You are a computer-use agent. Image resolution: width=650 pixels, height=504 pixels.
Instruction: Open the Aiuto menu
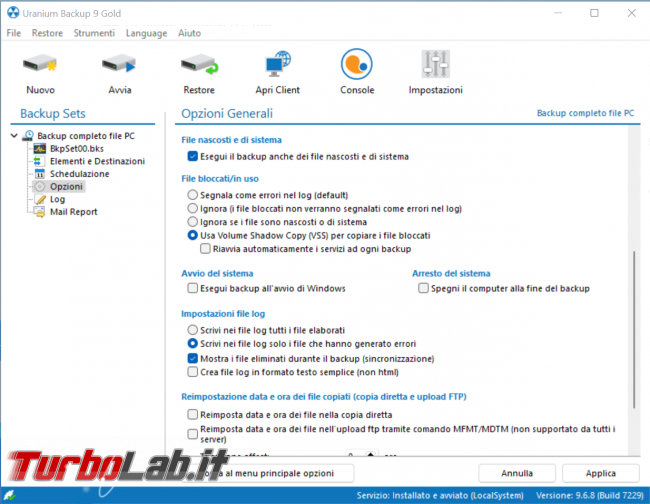189,33
